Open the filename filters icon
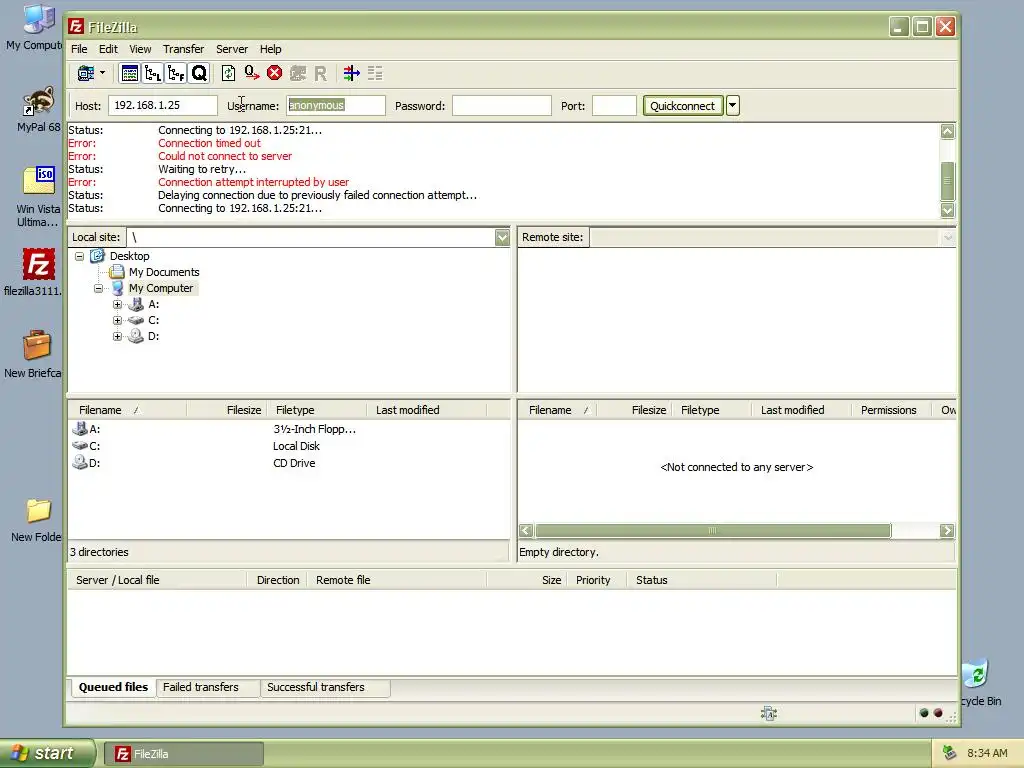This screenshot has height=768, width=1024. pyautogui.click(x=351, y=73)
